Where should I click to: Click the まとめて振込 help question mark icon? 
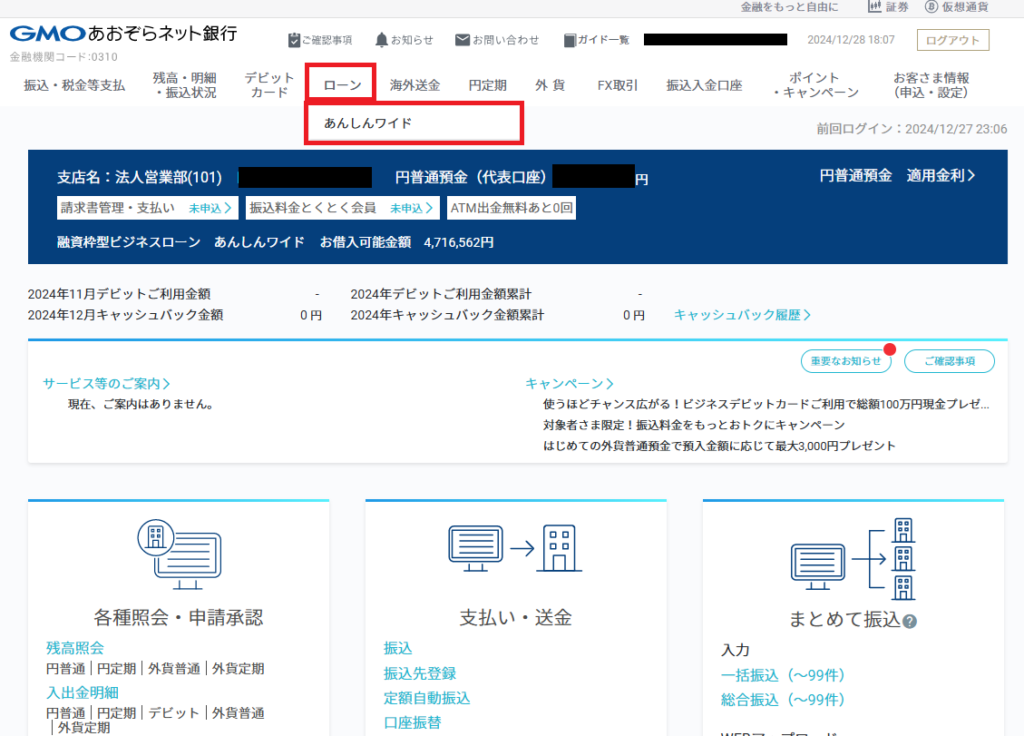point(909,621)
